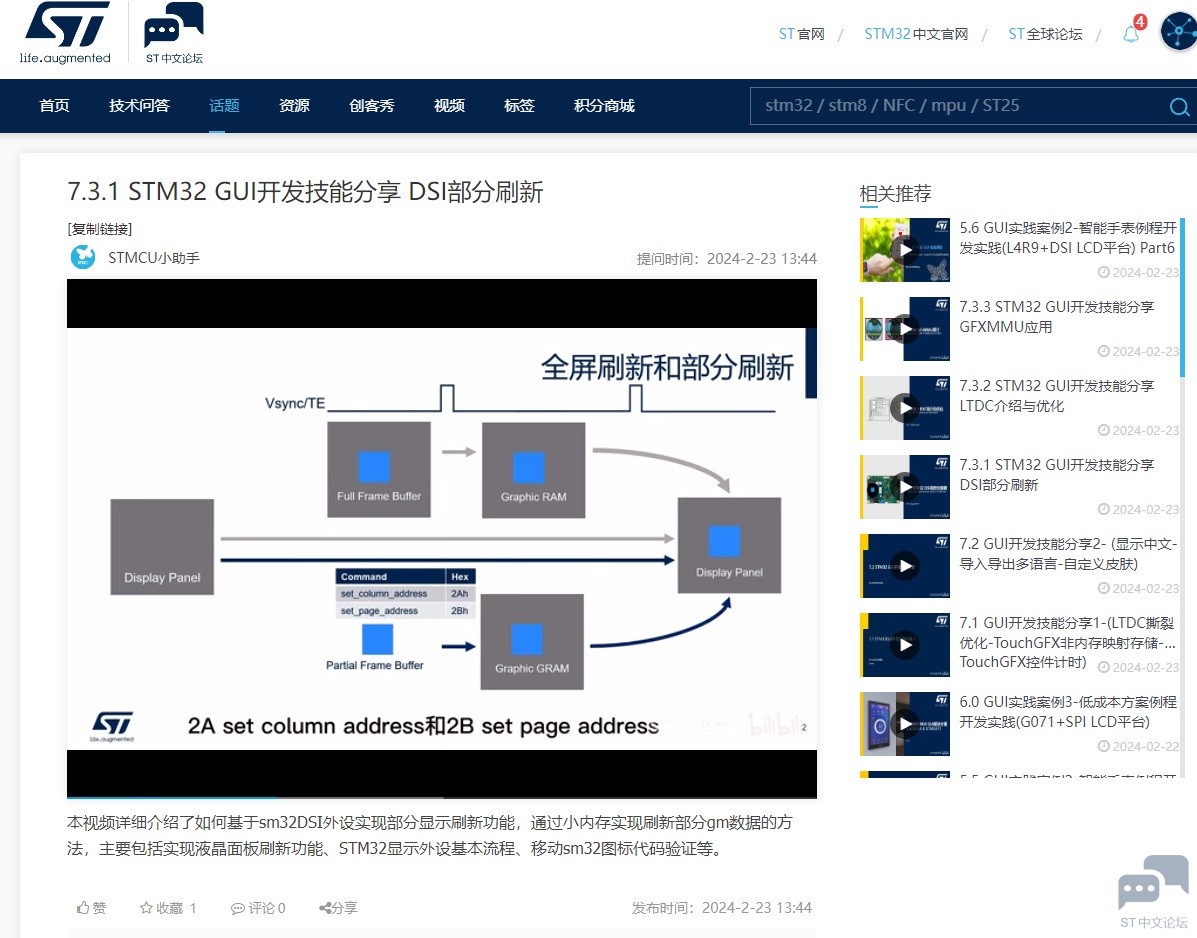Click the video progress bar
Image resolution: width=1197 pixels, height=938 pixels.
point(441,797)
